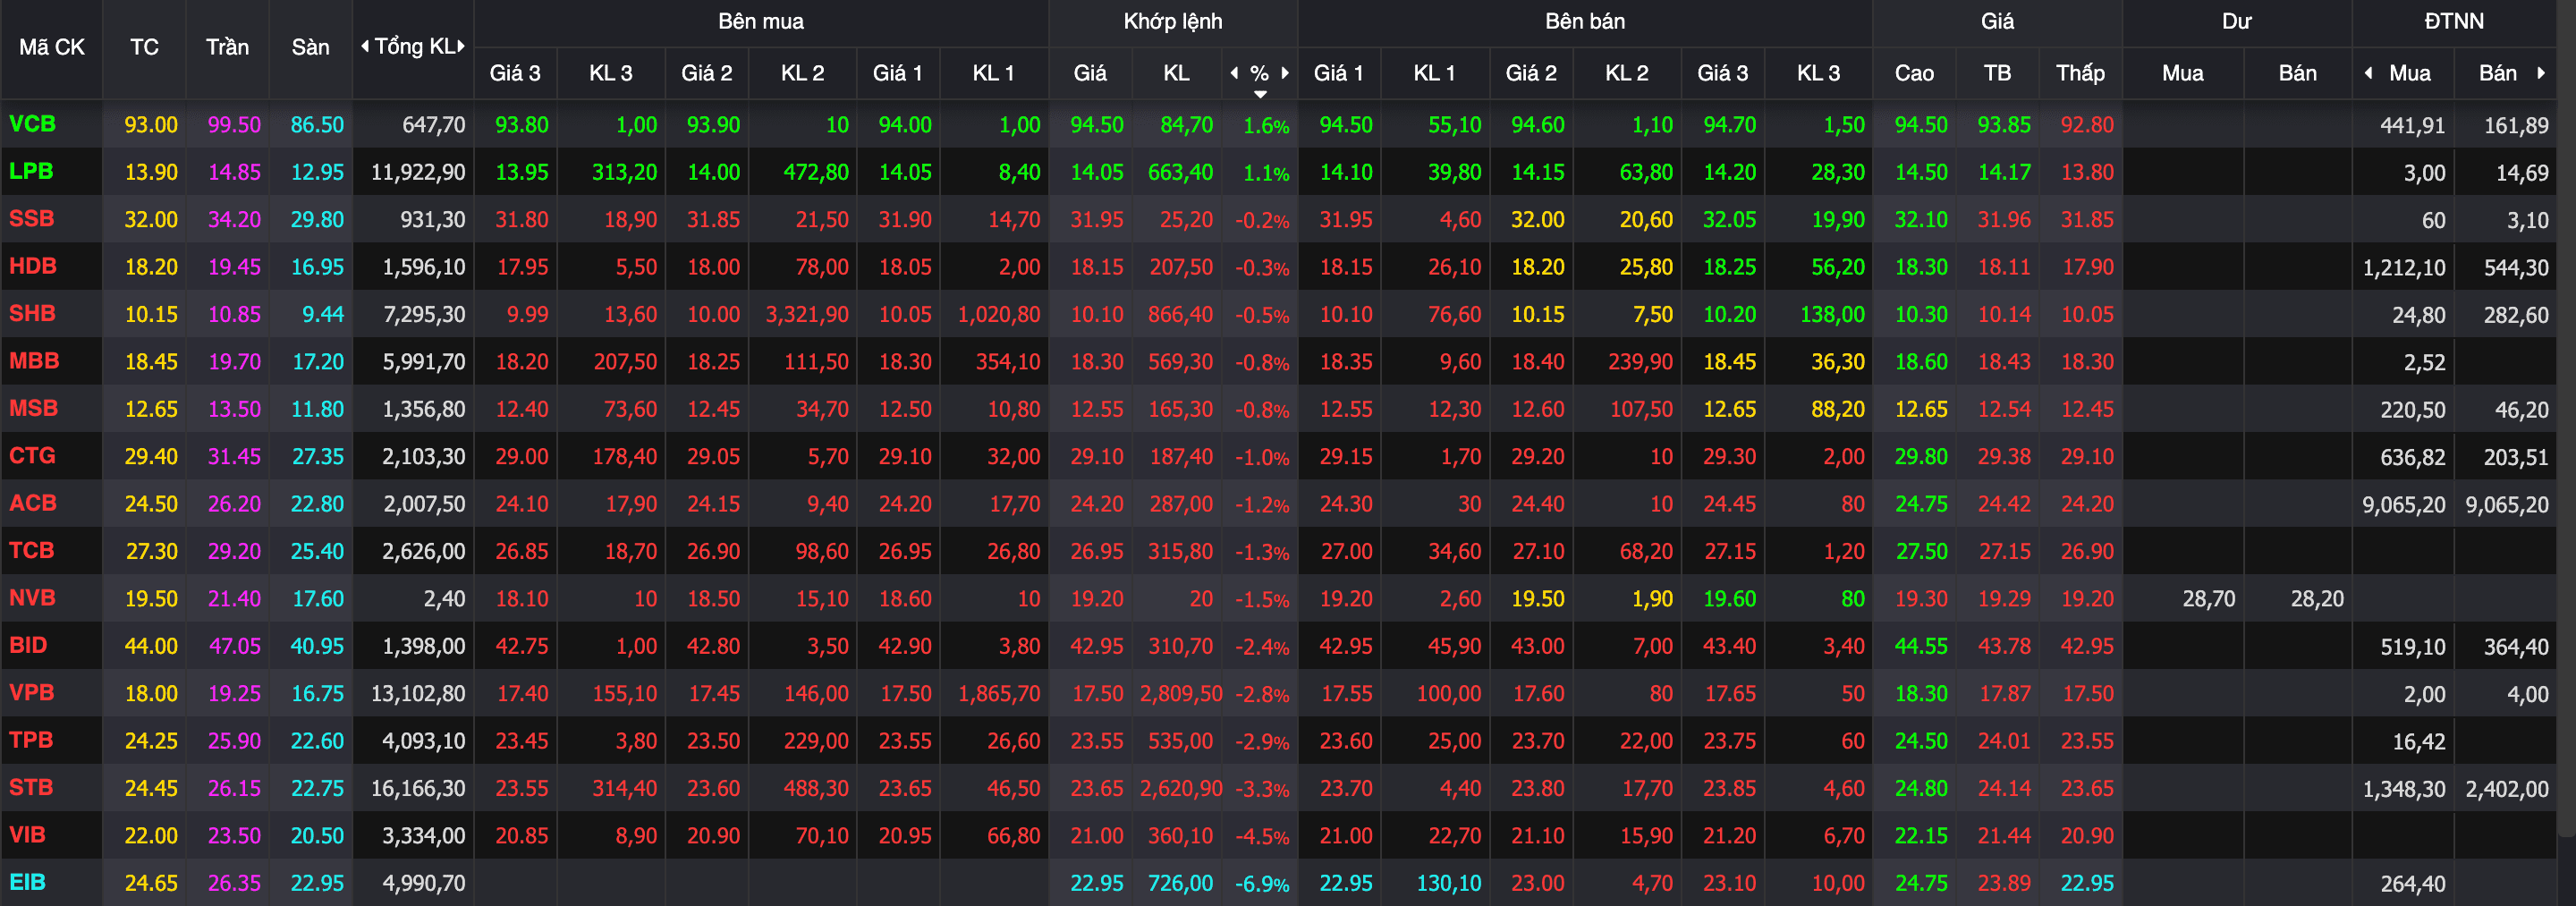Click the right arrow after the % header

pyautogui.click(x=1285, y=73)
